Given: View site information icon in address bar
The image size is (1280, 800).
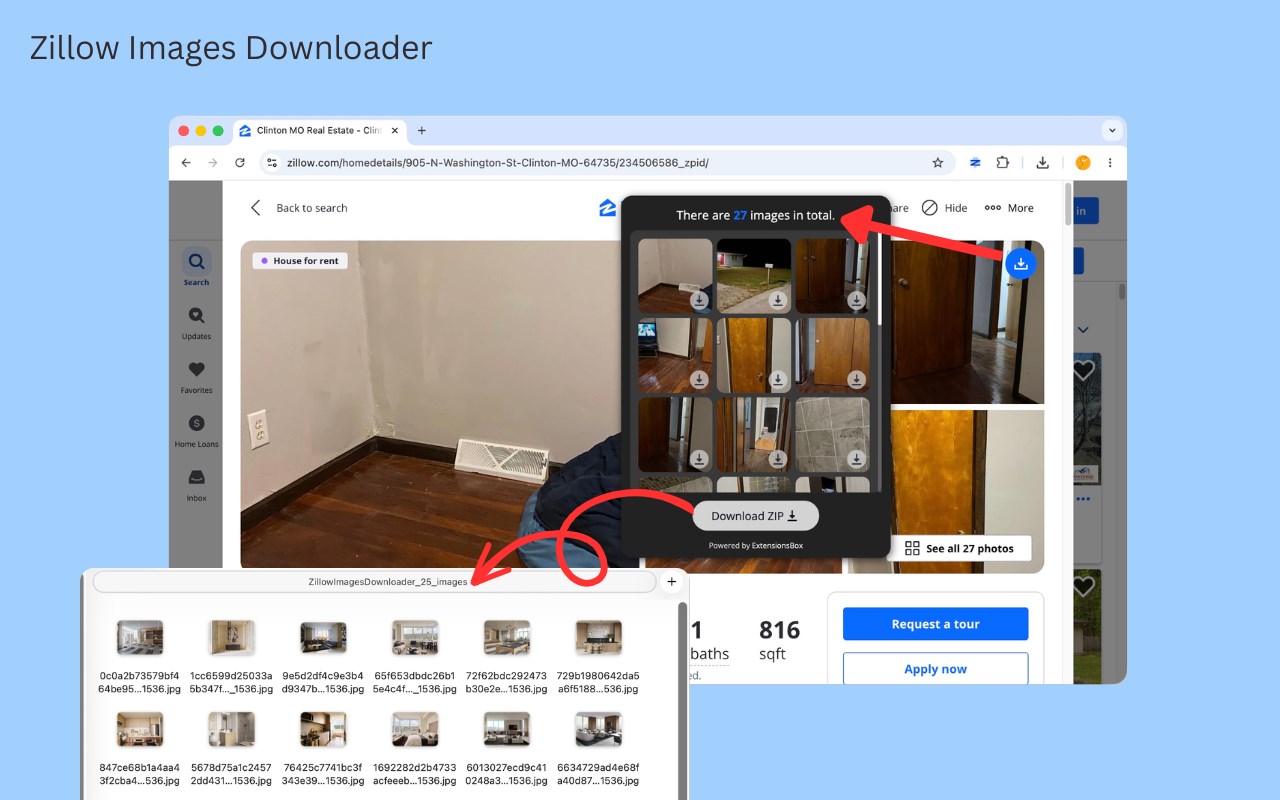Looking at the screenshot, I should point(271,163).
